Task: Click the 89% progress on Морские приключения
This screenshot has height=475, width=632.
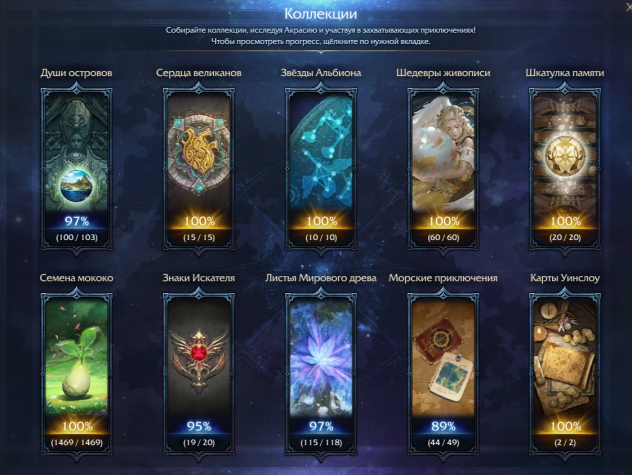Action: click(443, 426)
